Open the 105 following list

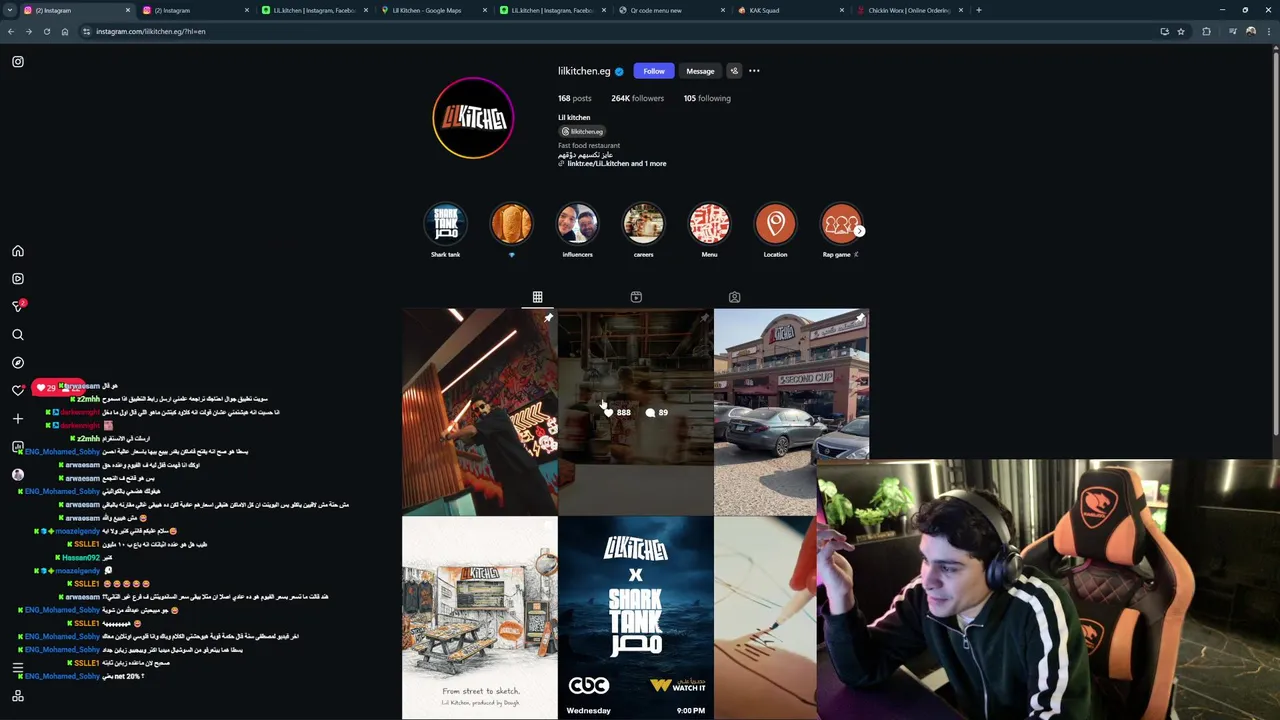707,98
